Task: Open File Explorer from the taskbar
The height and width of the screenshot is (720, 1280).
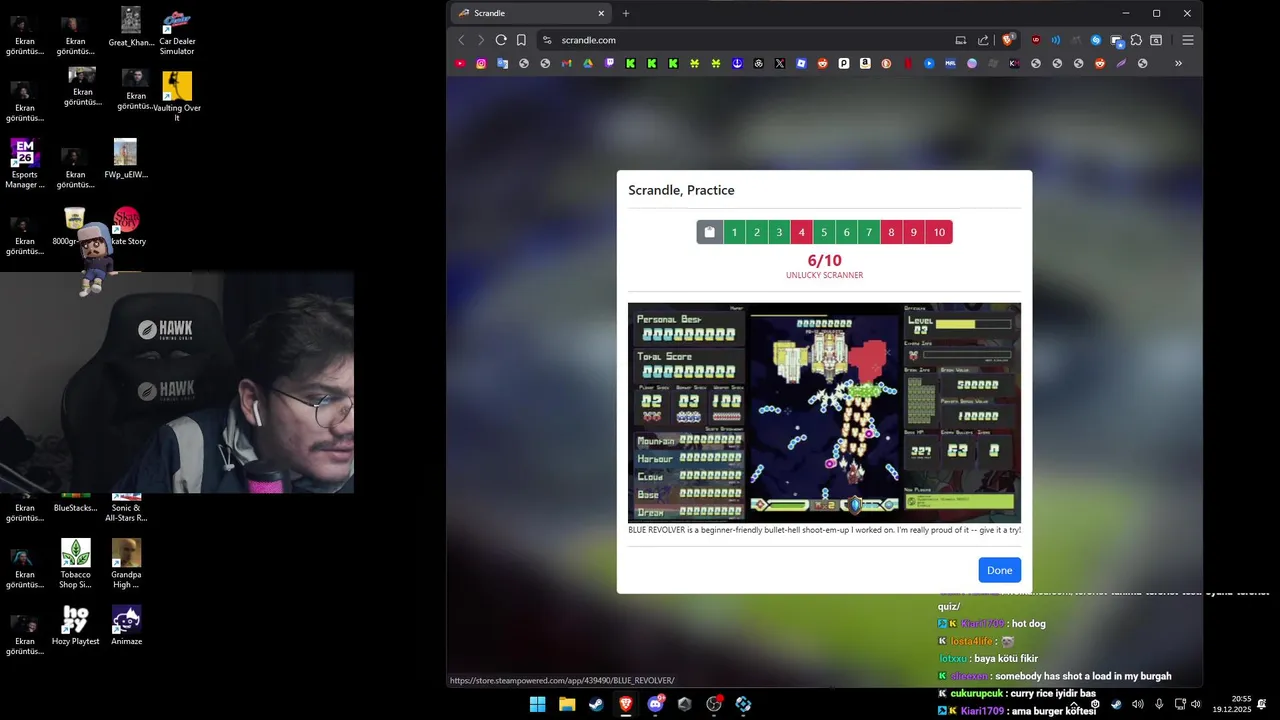Action: tap(567, 704)
